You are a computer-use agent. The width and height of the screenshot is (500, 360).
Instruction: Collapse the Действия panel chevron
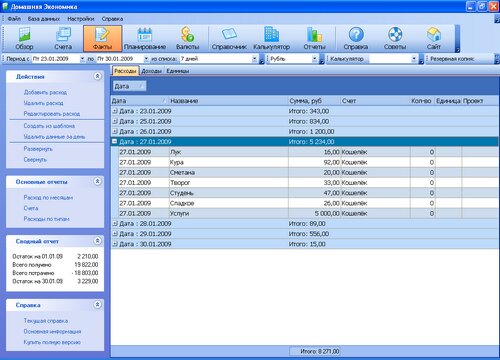(x=97, y=76)
